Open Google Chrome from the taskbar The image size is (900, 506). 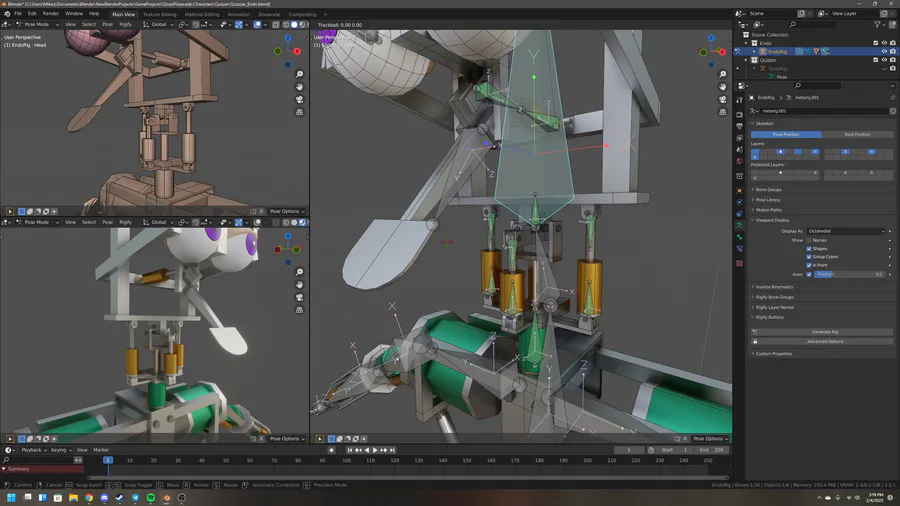click(x=89, y=498)
